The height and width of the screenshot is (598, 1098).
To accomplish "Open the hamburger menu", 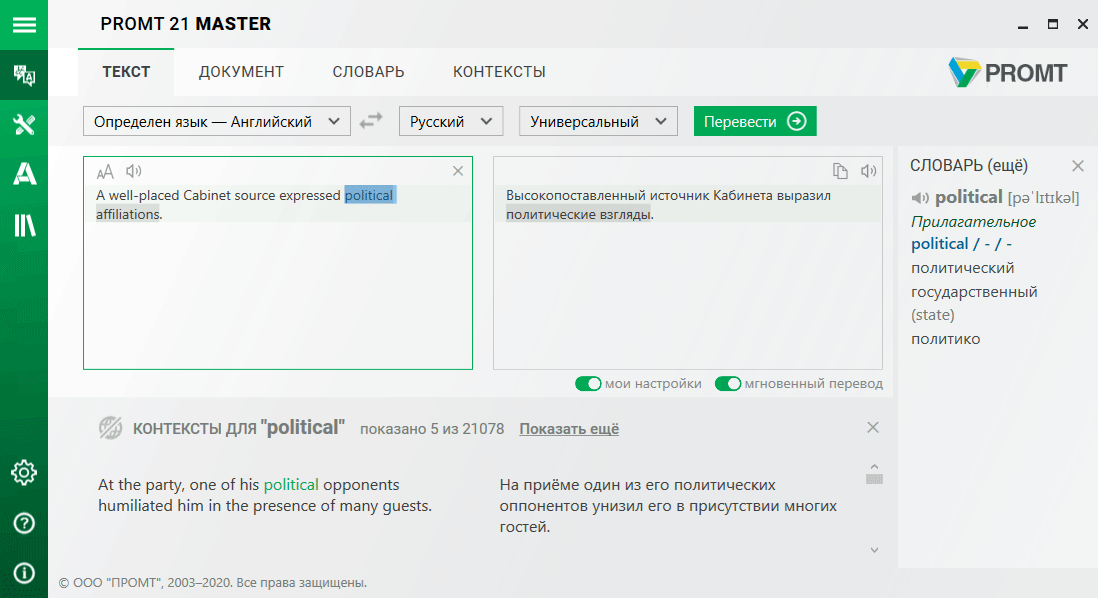I will pos(24,25).
